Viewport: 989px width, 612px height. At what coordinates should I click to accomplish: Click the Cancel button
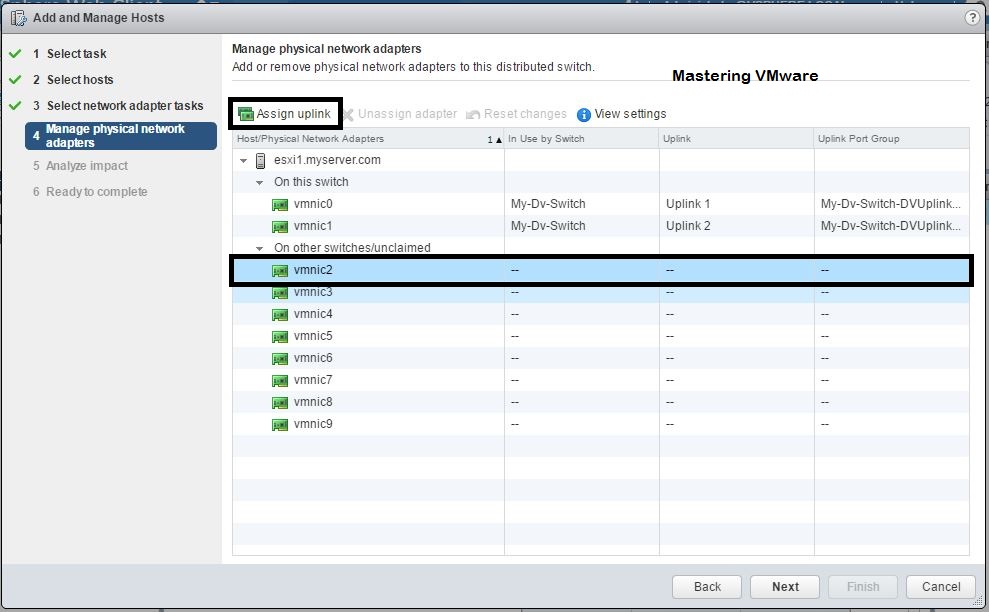point(939,587)
